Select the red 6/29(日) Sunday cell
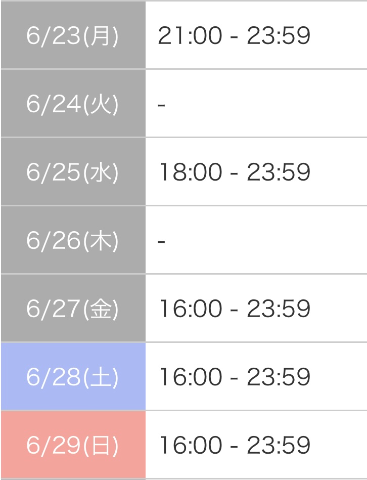 click(73, 445)
